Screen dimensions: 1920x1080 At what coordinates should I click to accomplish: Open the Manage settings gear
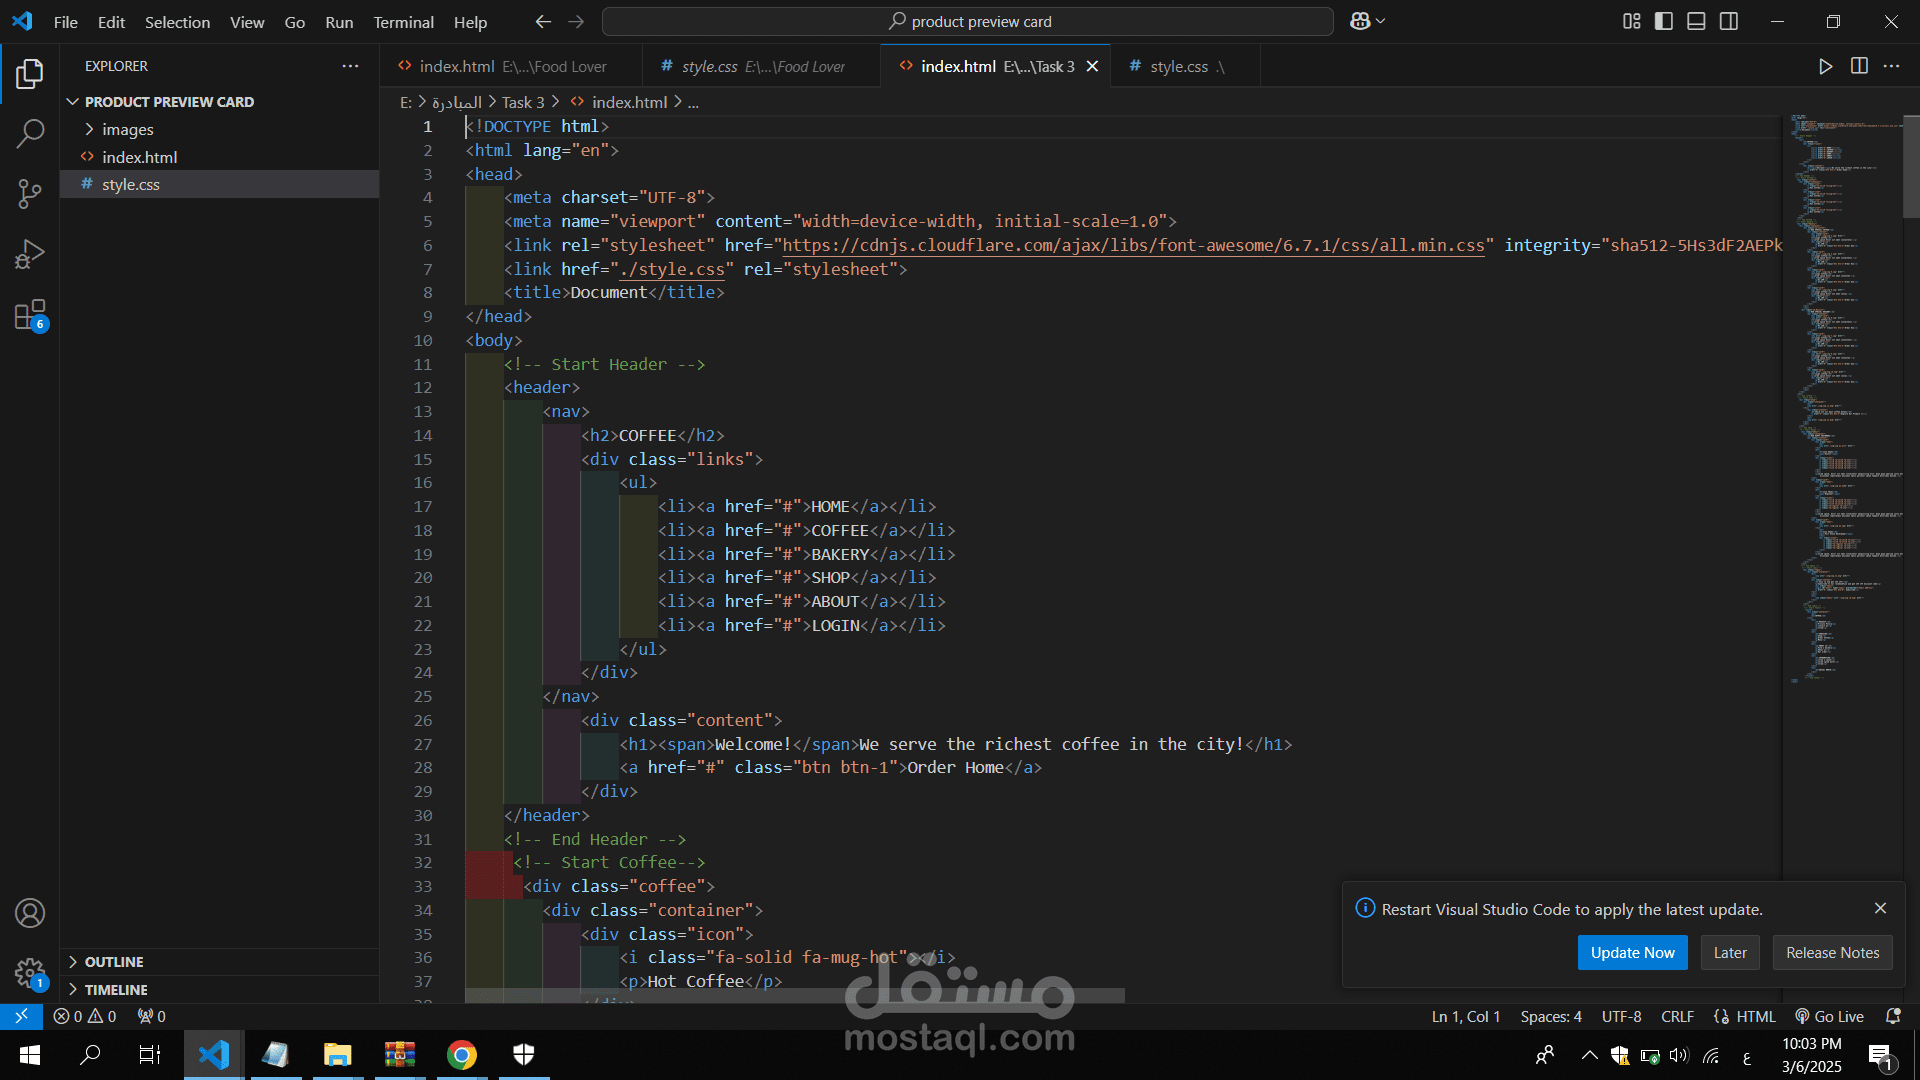[x=30, y=972]
